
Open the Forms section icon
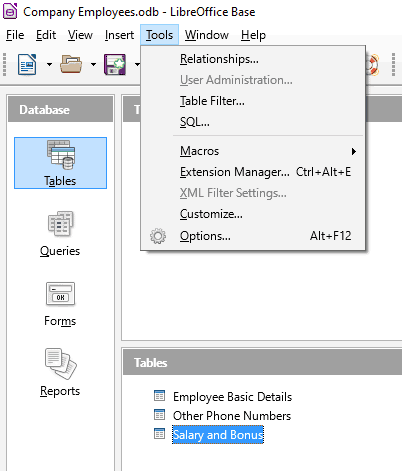[60, 294]
